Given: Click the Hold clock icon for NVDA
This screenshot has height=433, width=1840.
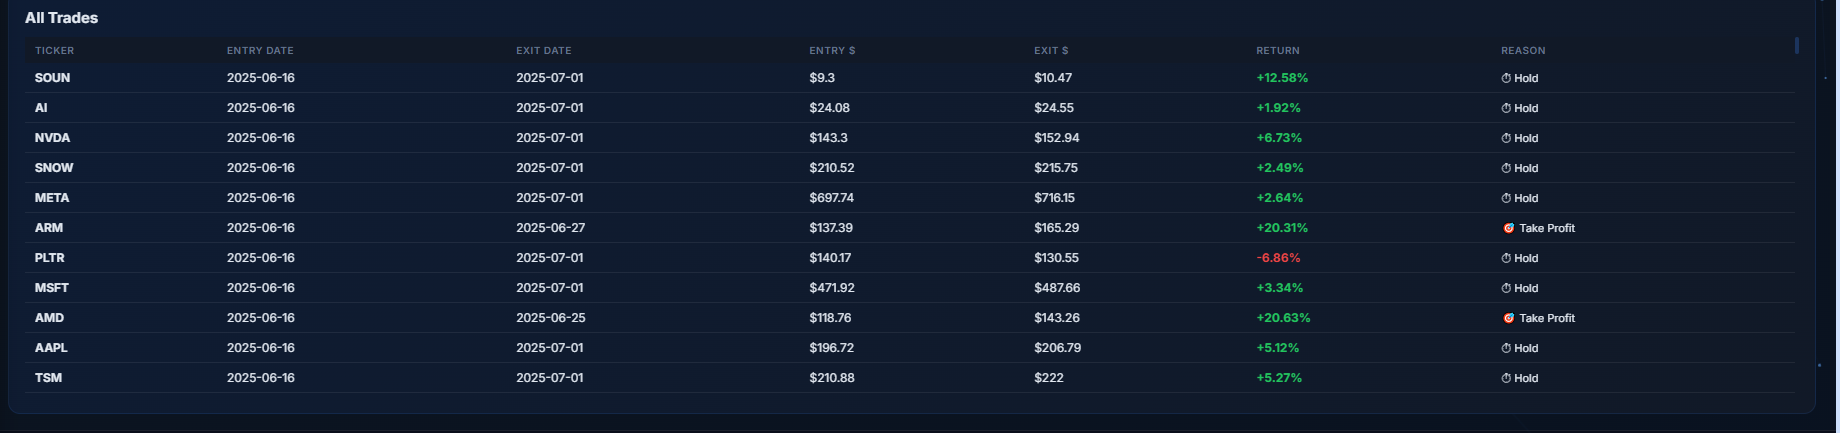Looking at the screenshot, I should pos(1506,138).
